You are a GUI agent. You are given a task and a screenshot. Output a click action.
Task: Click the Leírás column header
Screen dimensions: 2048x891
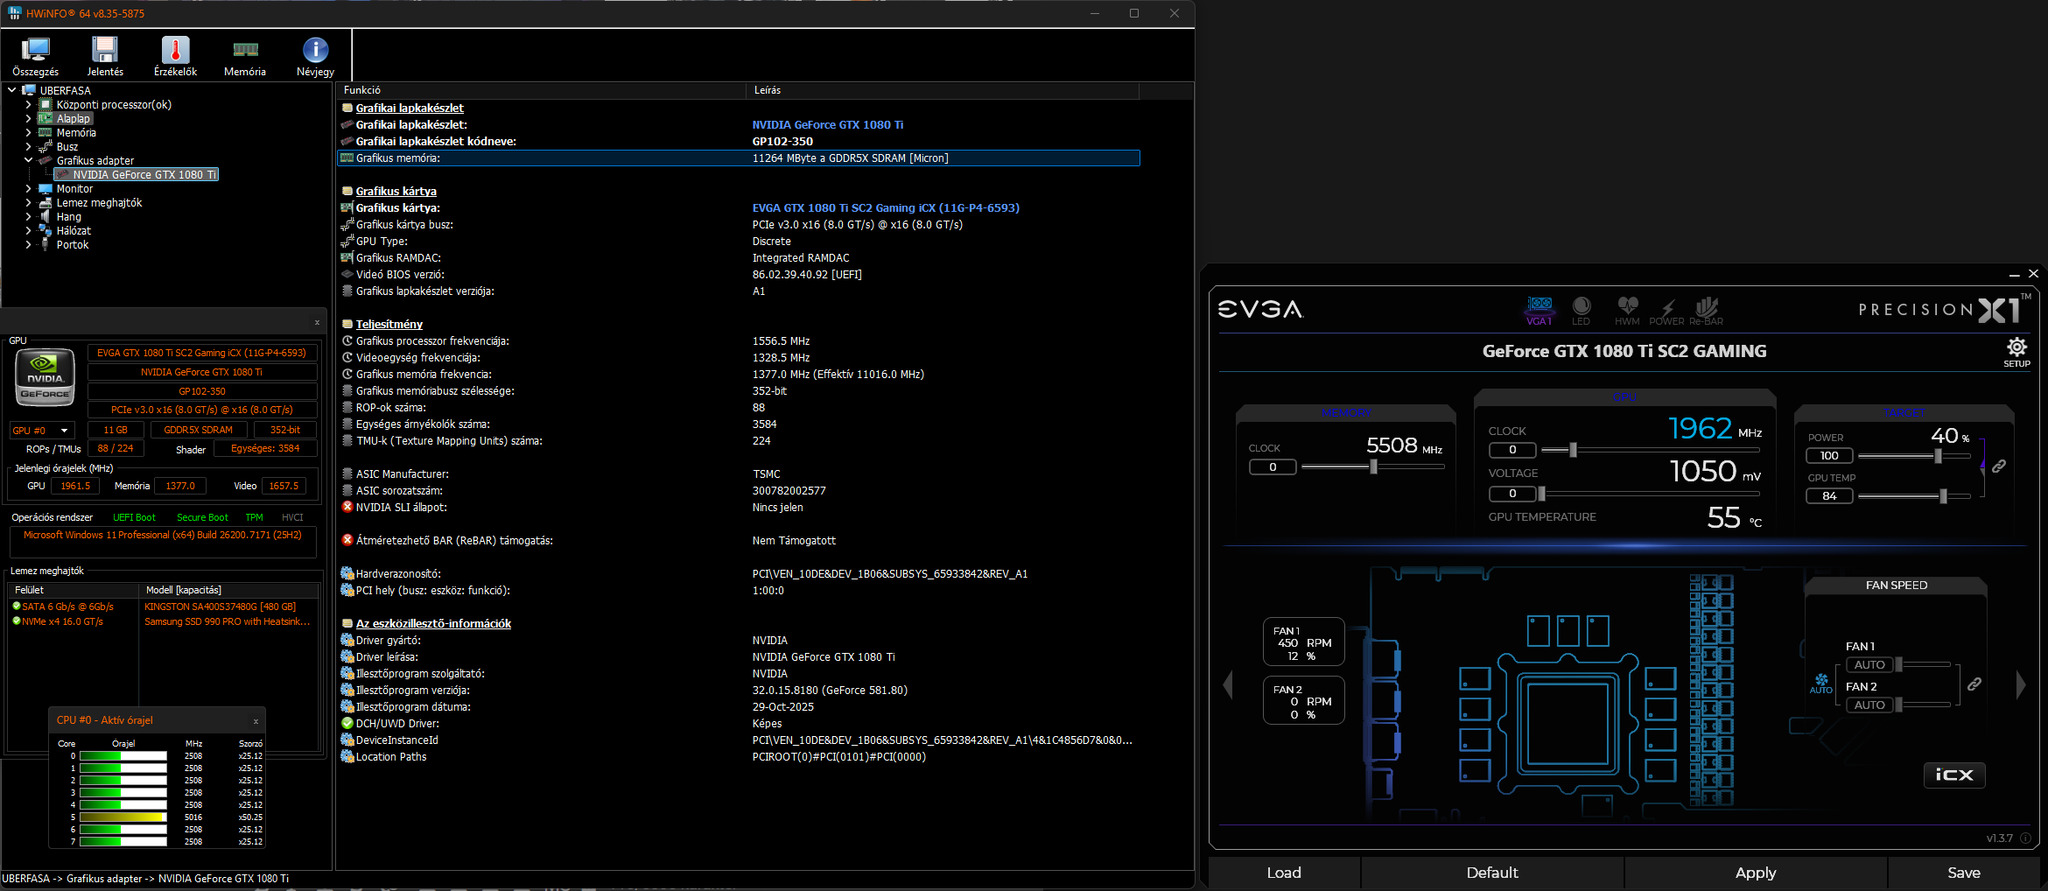(942, 90)
